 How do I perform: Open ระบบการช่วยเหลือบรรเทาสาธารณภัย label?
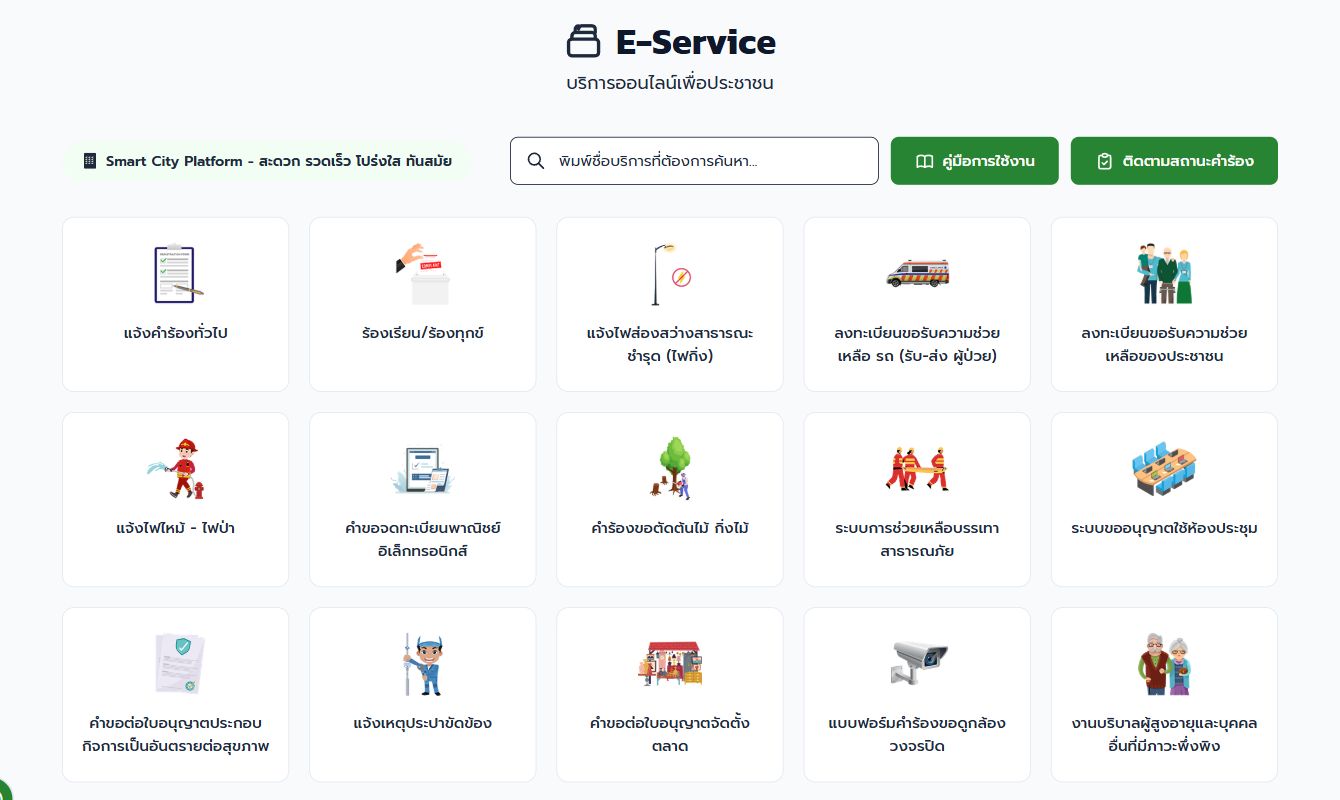point(917,539)
